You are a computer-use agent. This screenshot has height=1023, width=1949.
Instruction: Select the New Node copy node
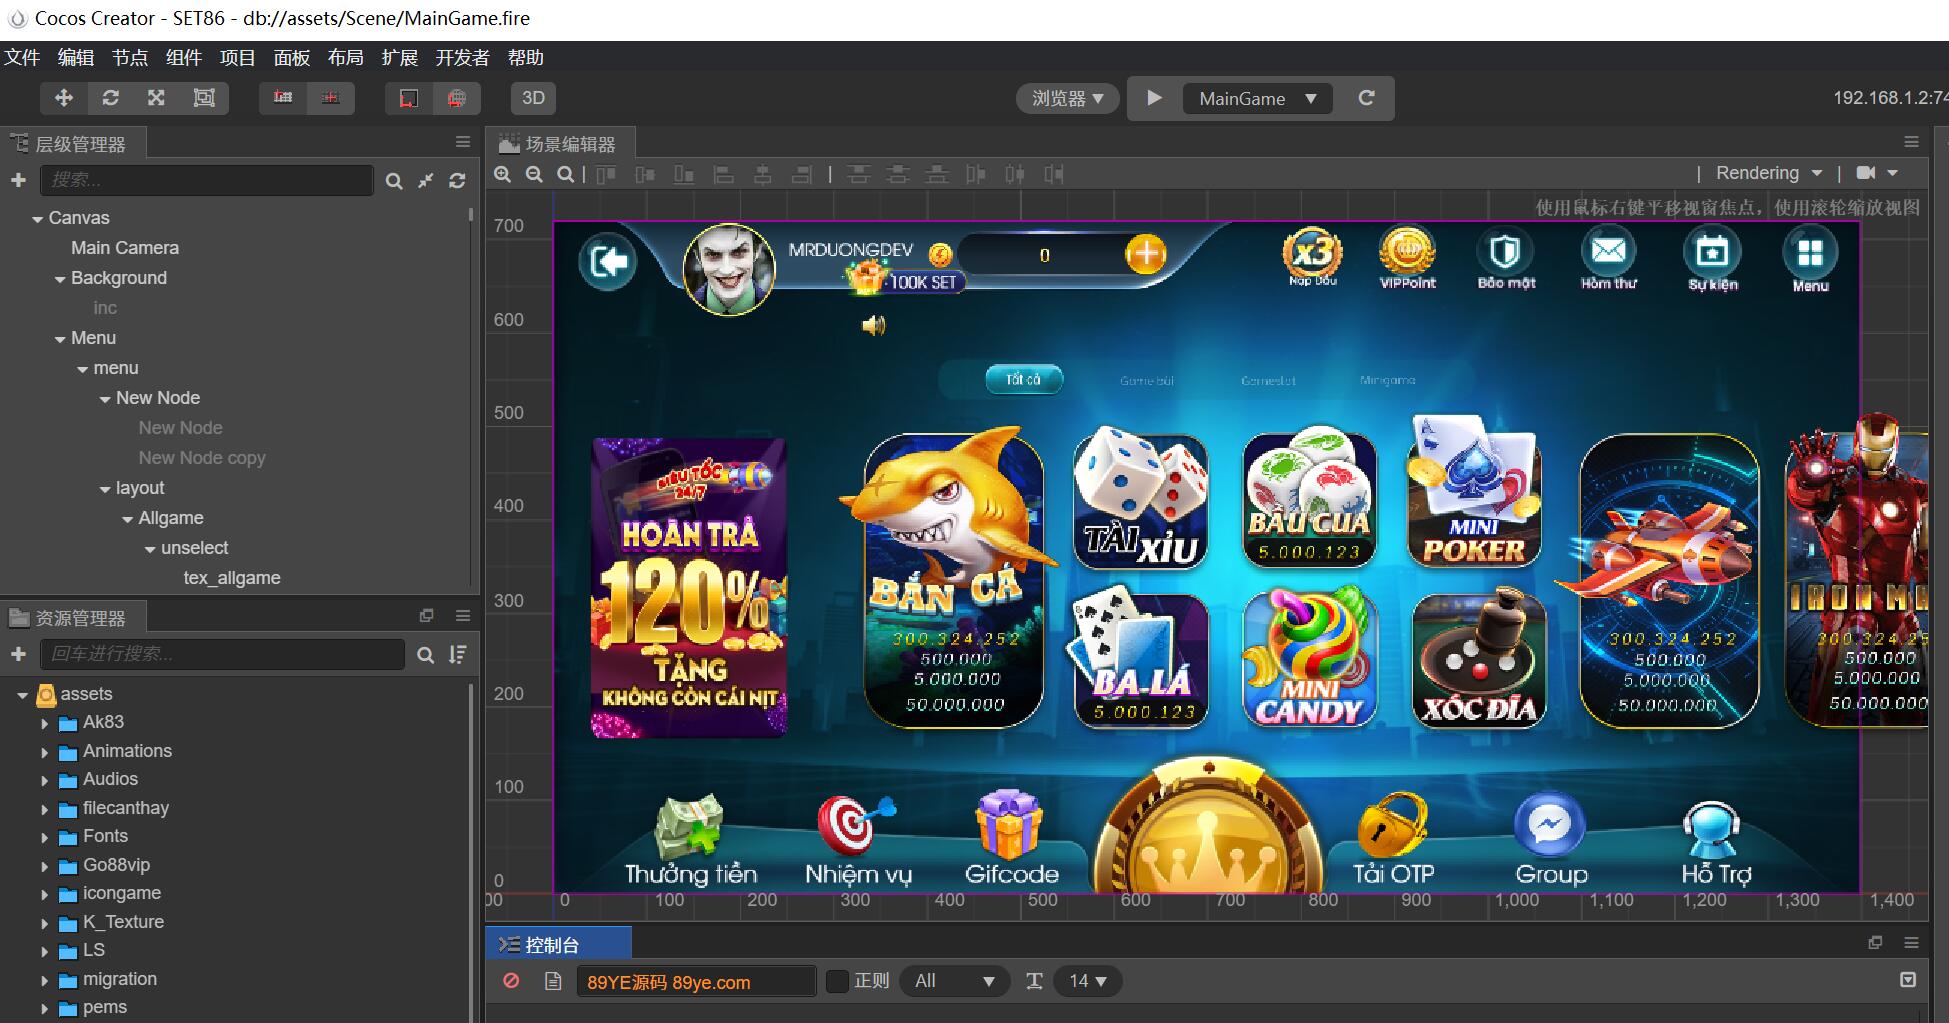(x=202, y=458)
